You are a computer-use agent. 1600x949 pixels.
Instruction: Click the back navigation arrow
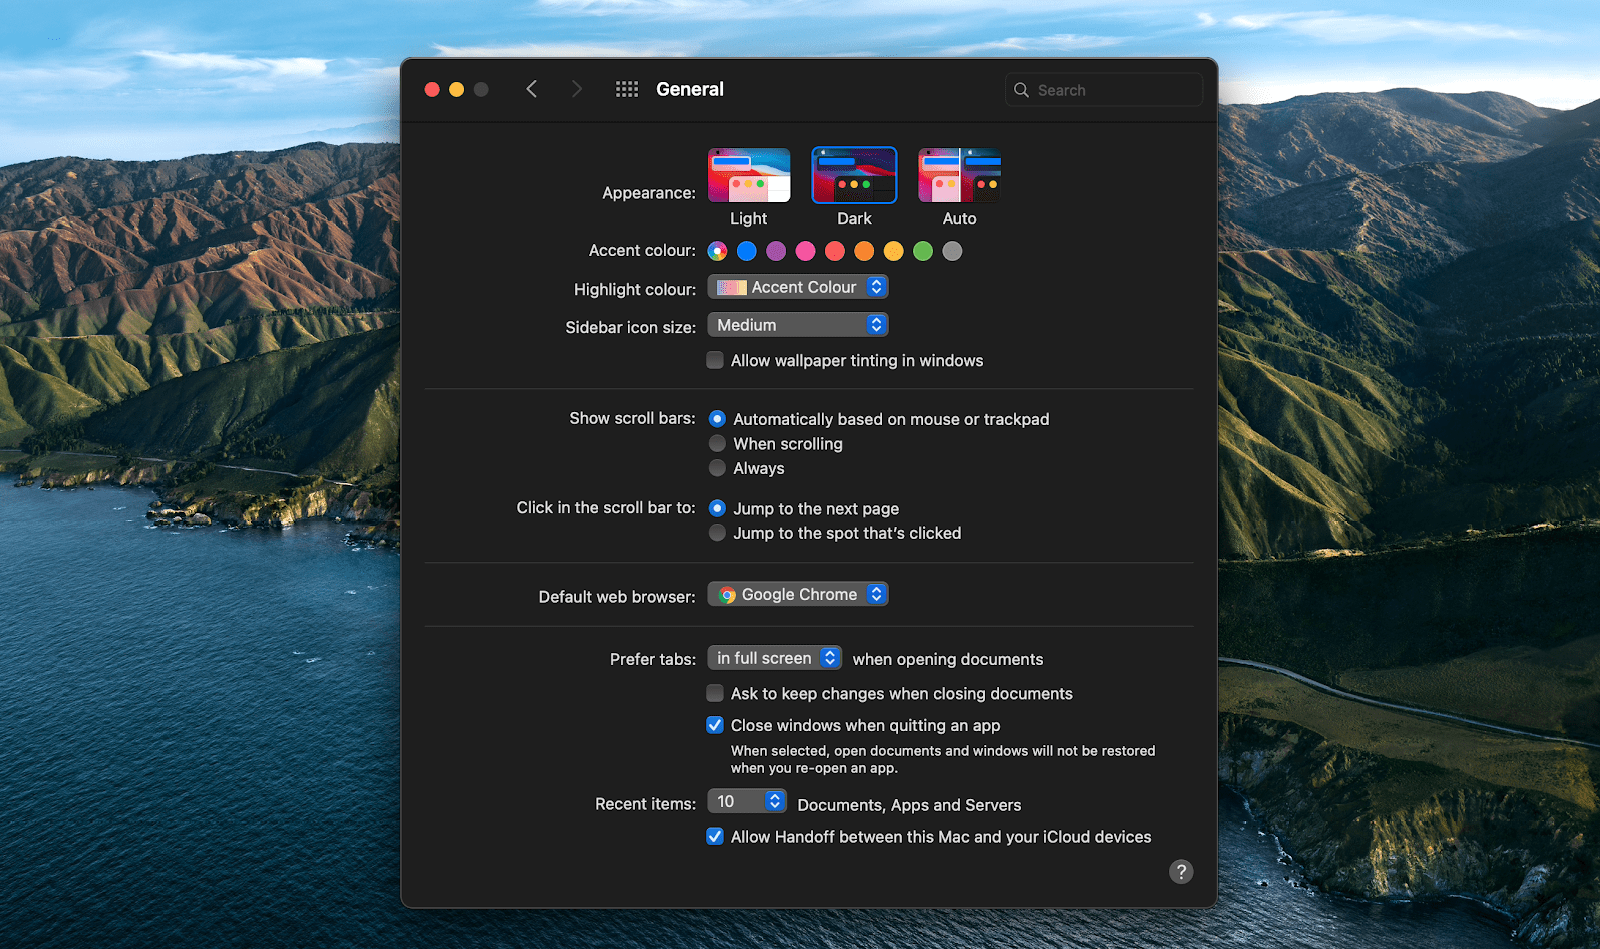point(531,89)
